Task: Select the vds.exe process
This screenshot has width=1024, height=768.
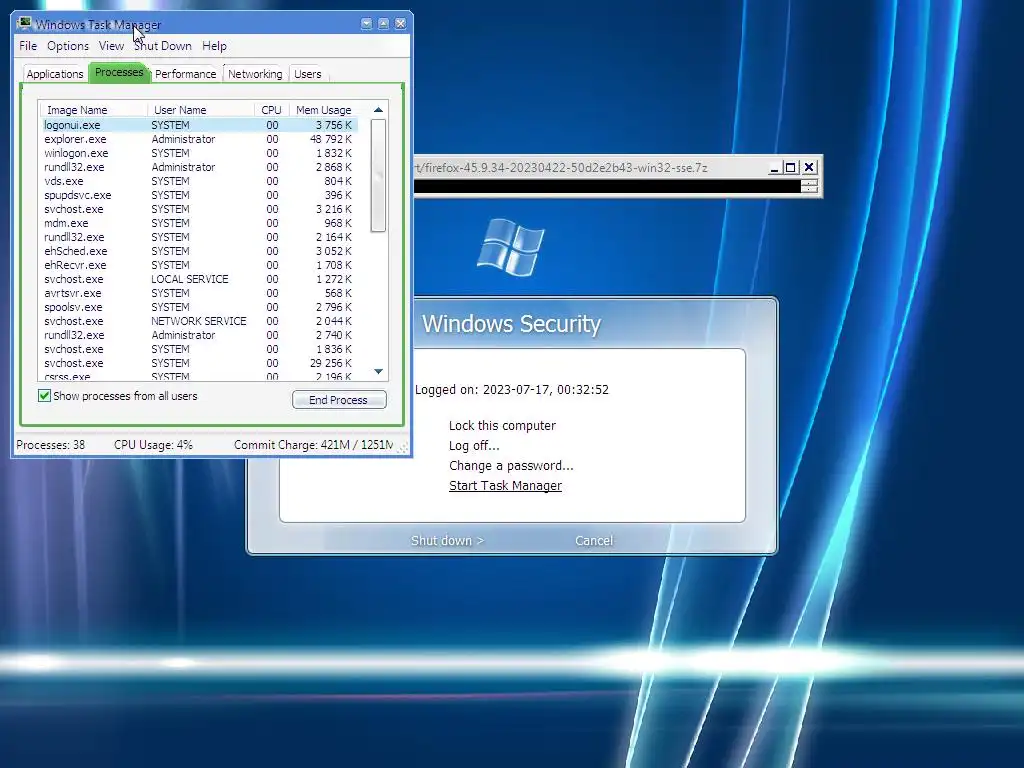Action: click(x=199, y=181)
